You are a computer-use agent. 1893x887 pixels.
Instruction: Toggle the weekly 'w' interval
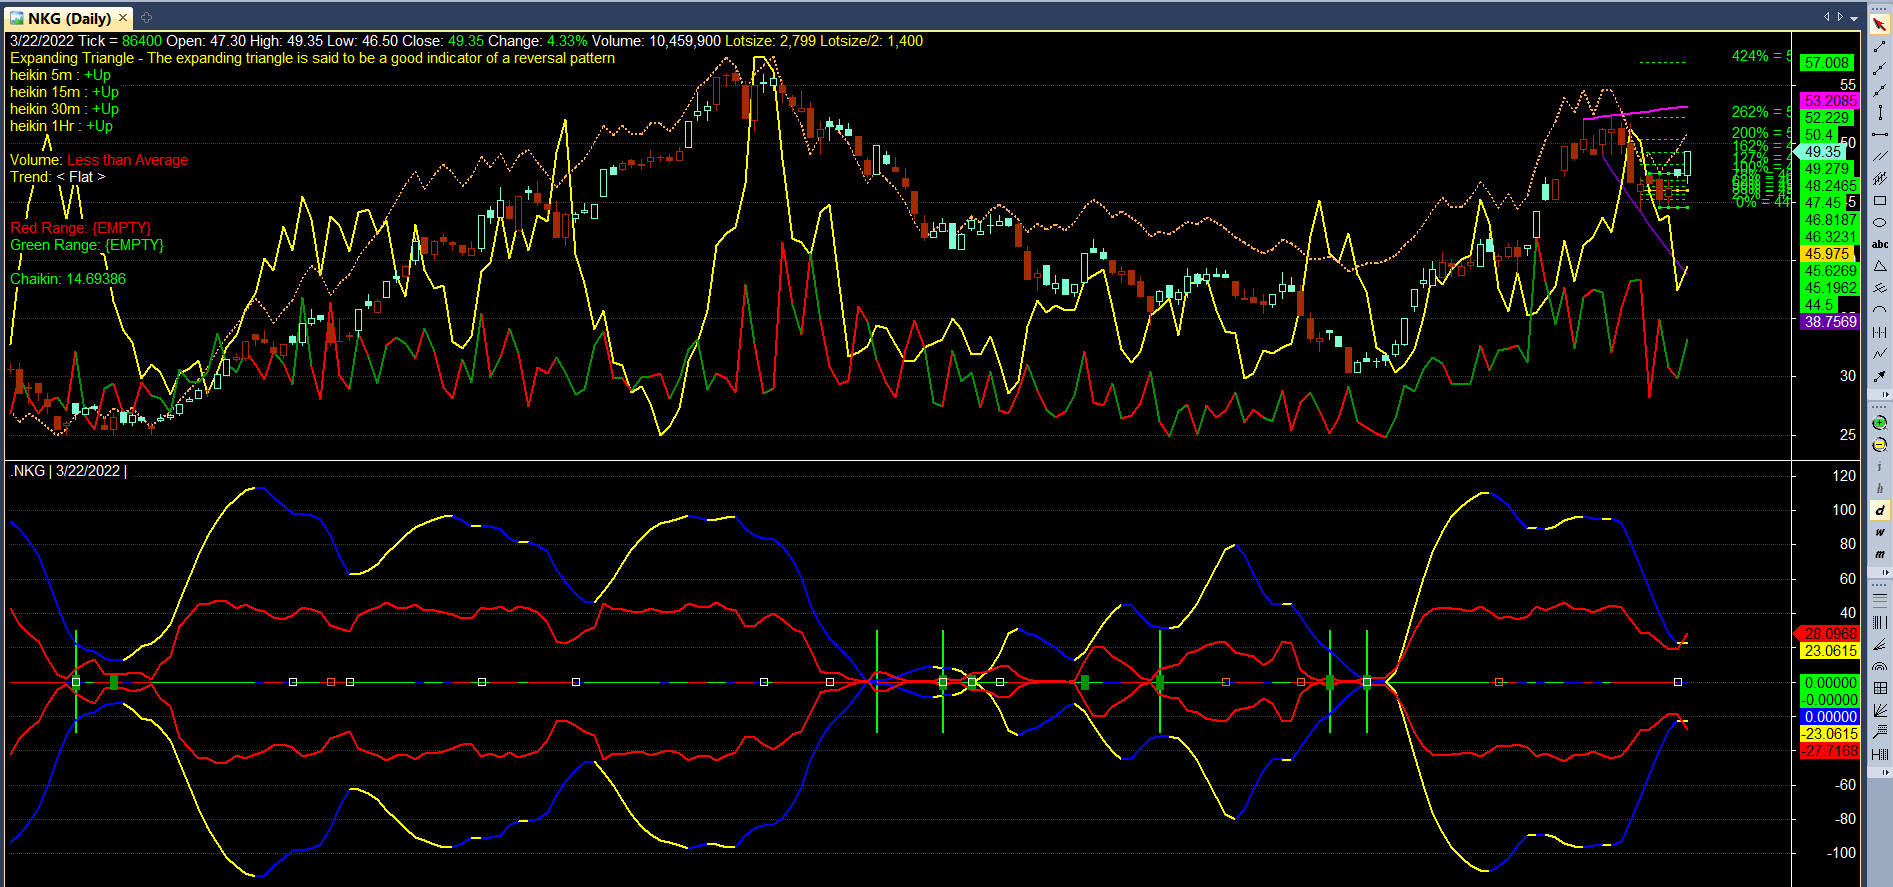[x=1880, y=532]
